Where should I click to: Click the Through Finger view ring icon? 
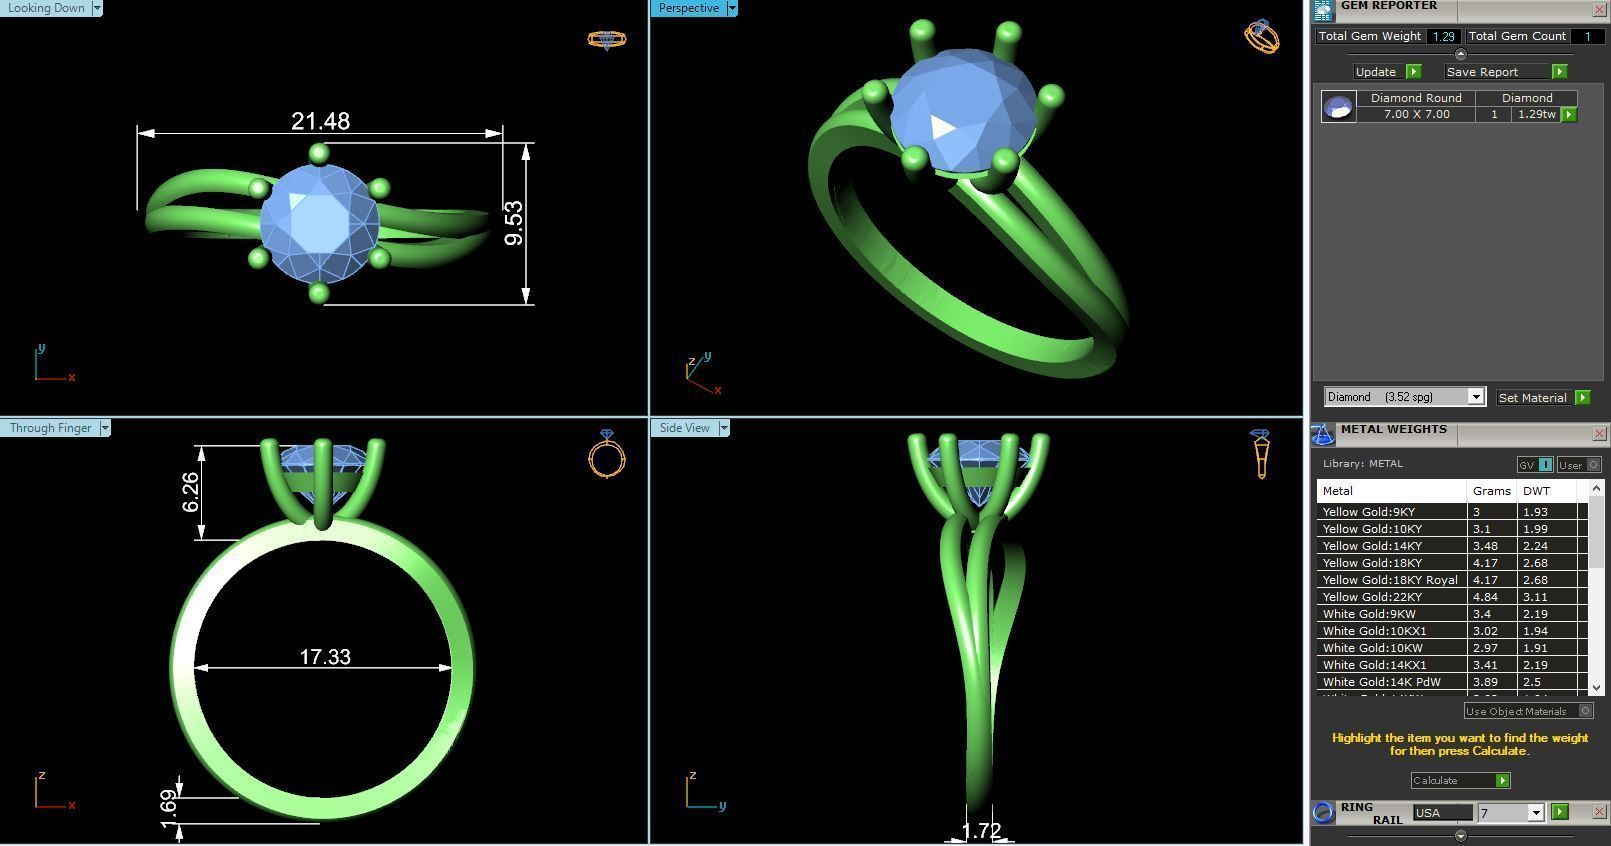[x=607, y=454]
